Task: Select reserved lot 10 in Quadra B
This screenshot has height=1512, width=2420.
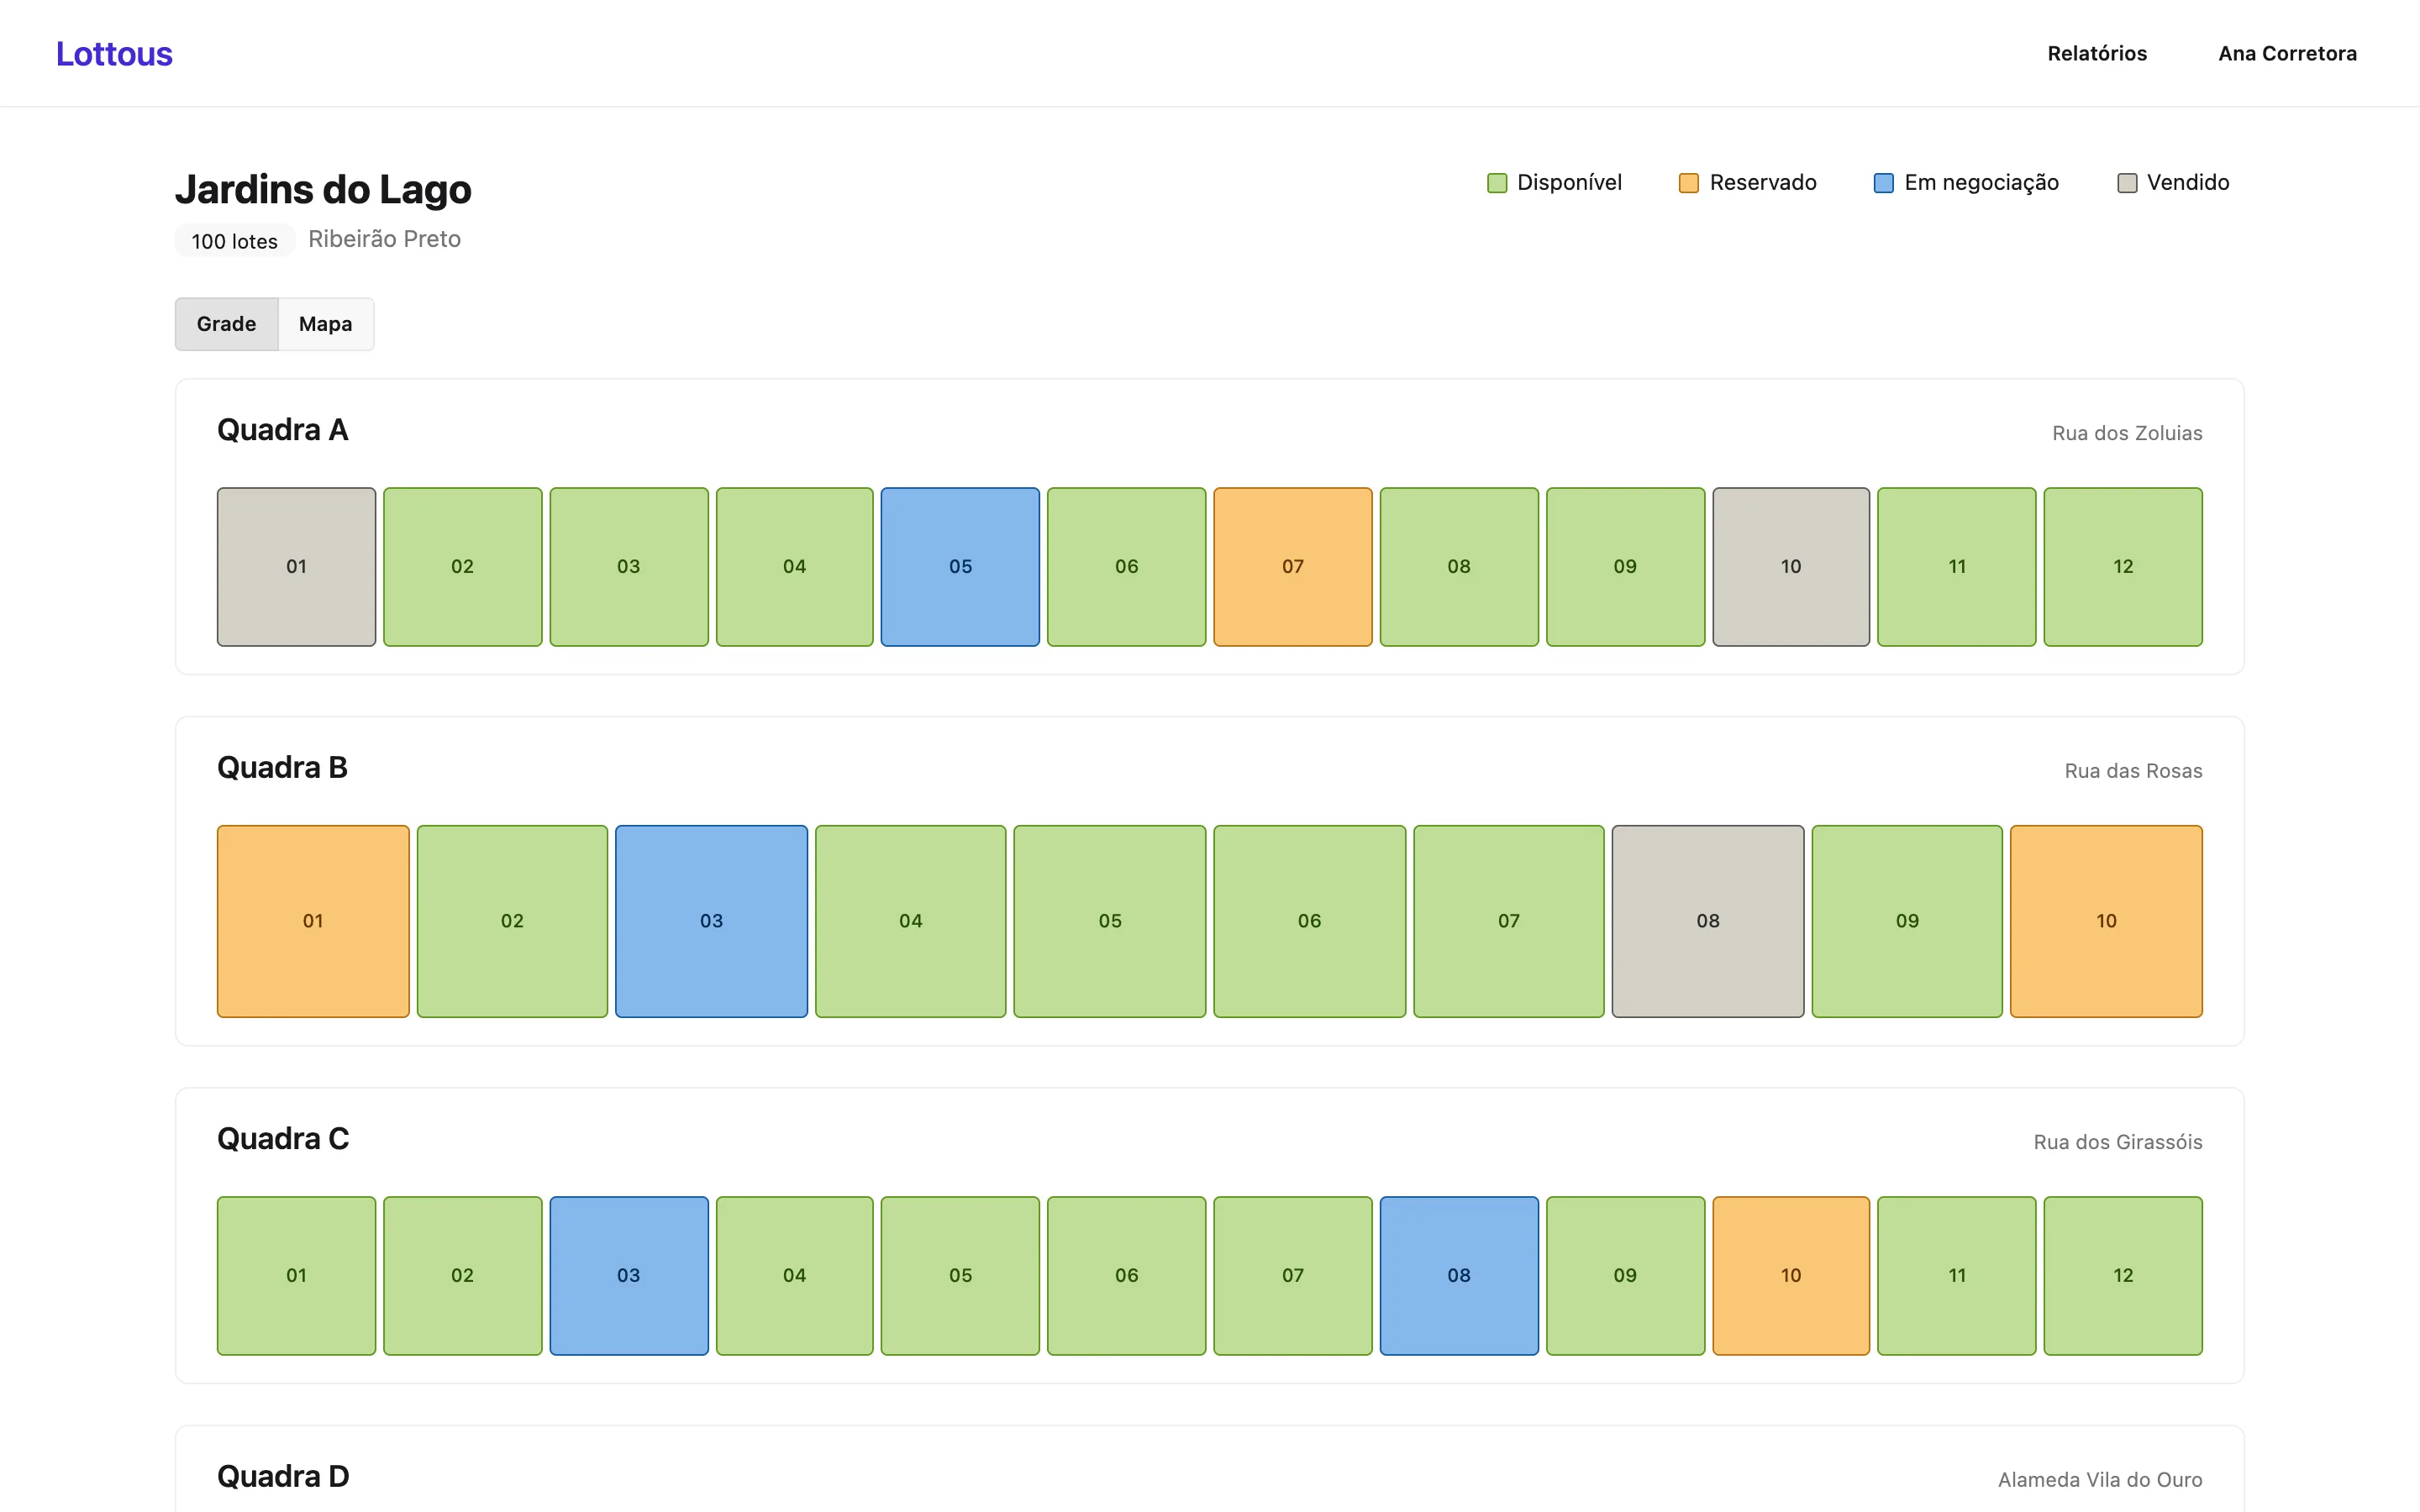Action: tap(2106, 921)
